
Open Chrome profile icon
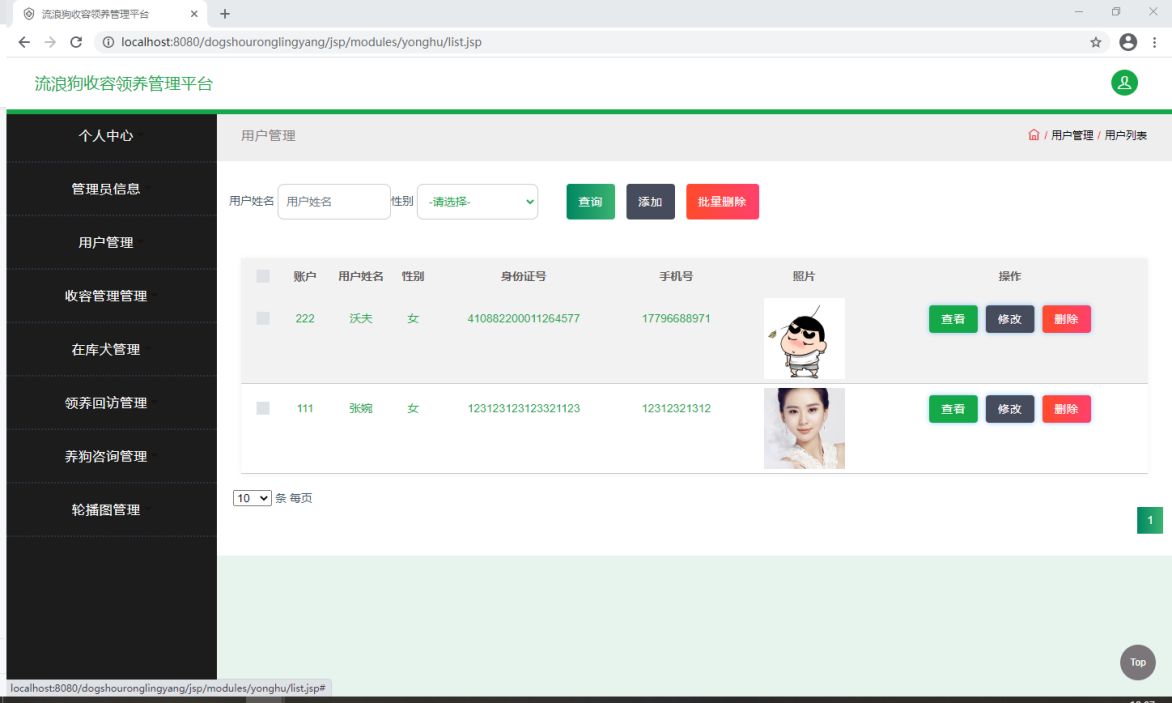tap(1128, 42)
